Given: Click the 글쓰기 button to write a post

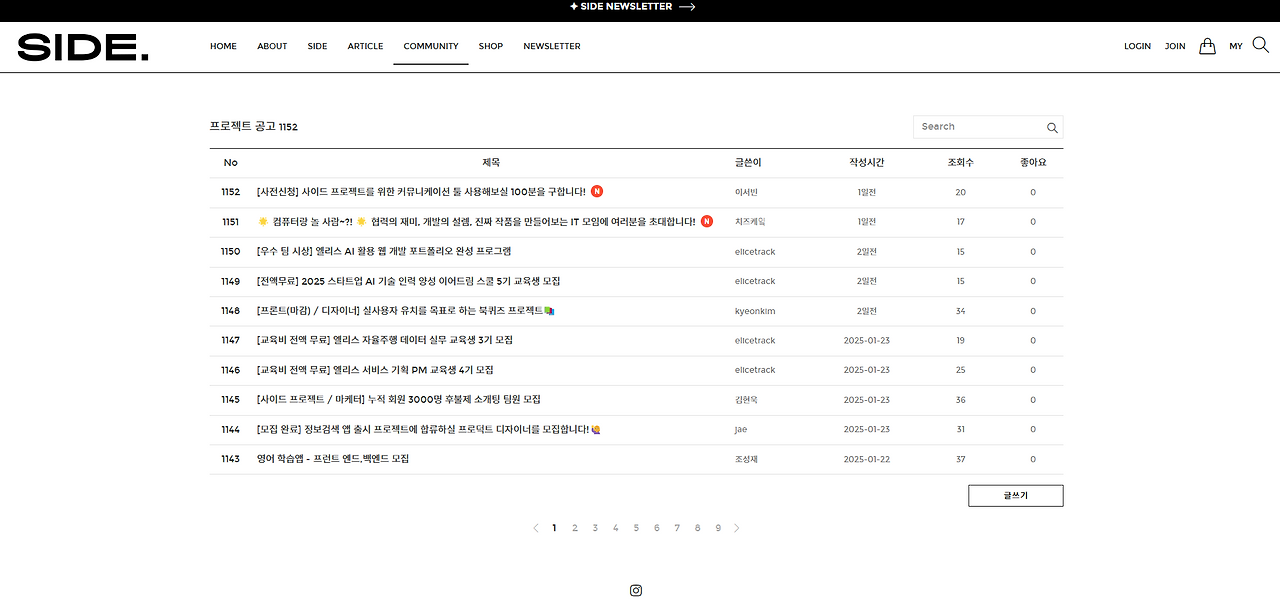Looking at the screenshot, I should click(x=1015, y=495).
